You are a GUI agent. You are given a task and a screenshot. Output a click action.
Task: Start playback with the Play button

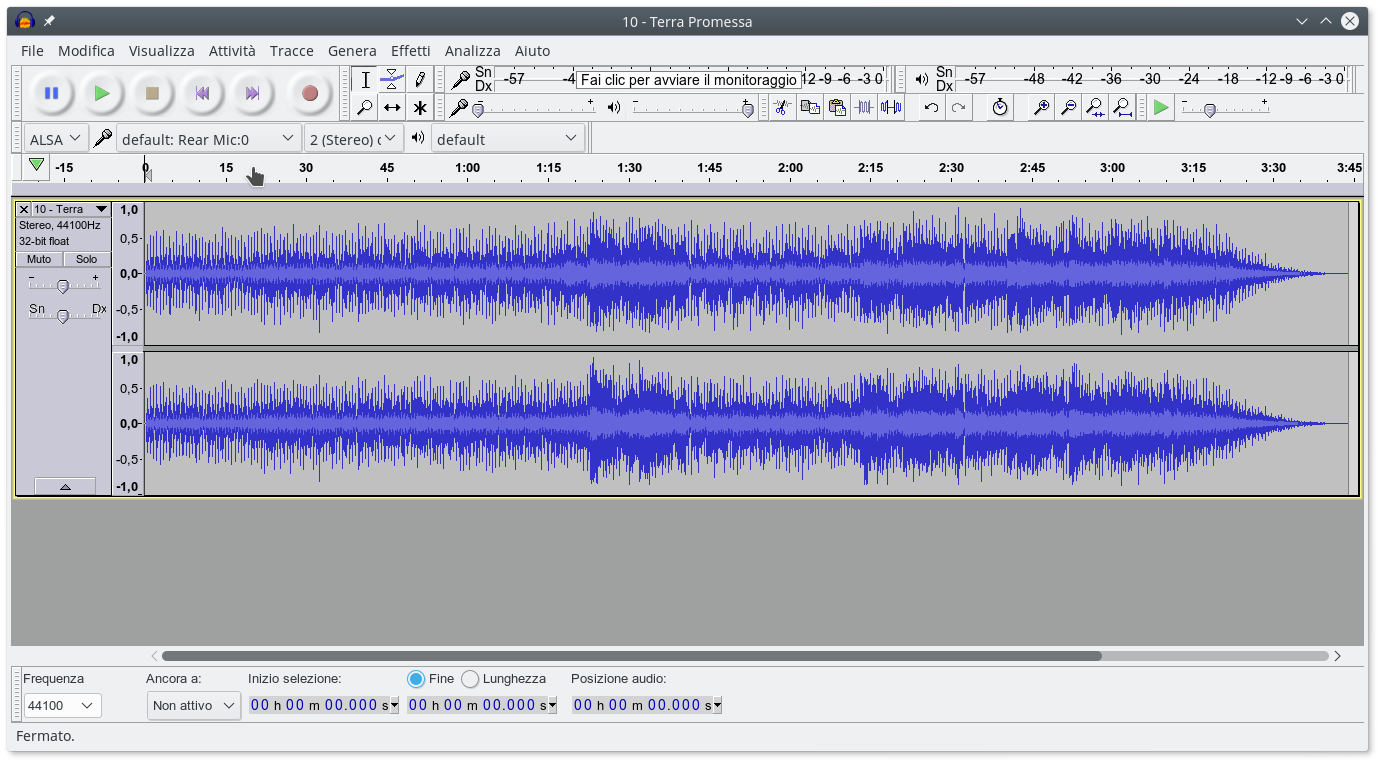102,93
